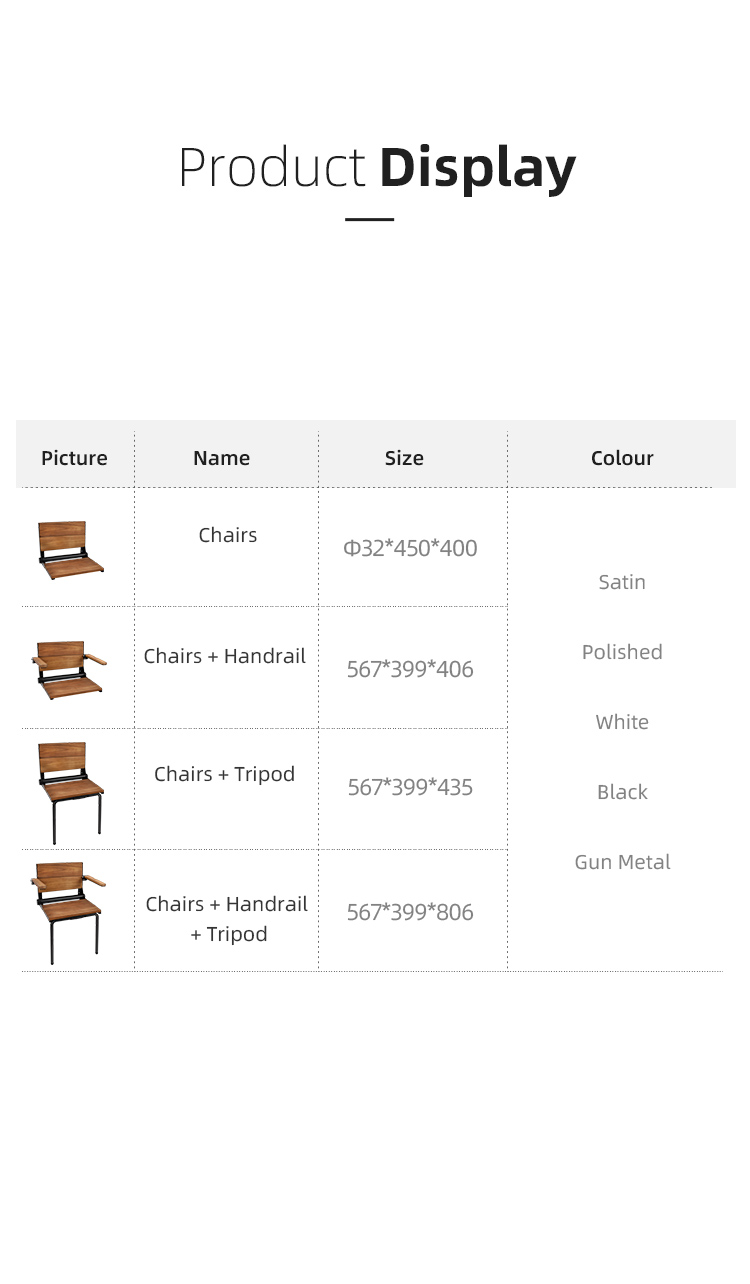
Task: Click the Φ32*450*400 size value
Action: [410, 548]
